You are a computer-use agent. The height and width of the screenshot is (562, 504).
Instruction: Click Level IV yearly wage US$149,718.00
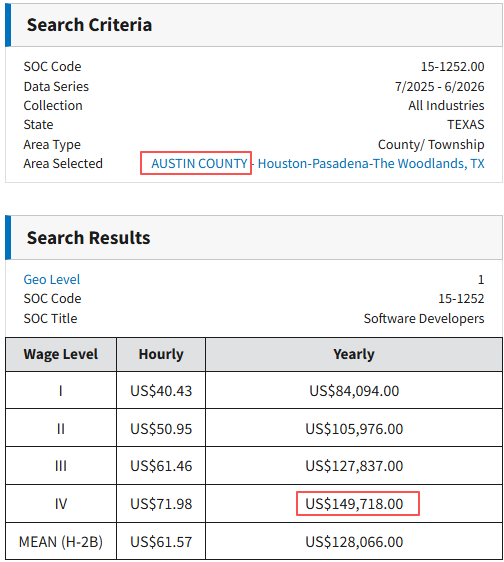(x=354, y=504)
